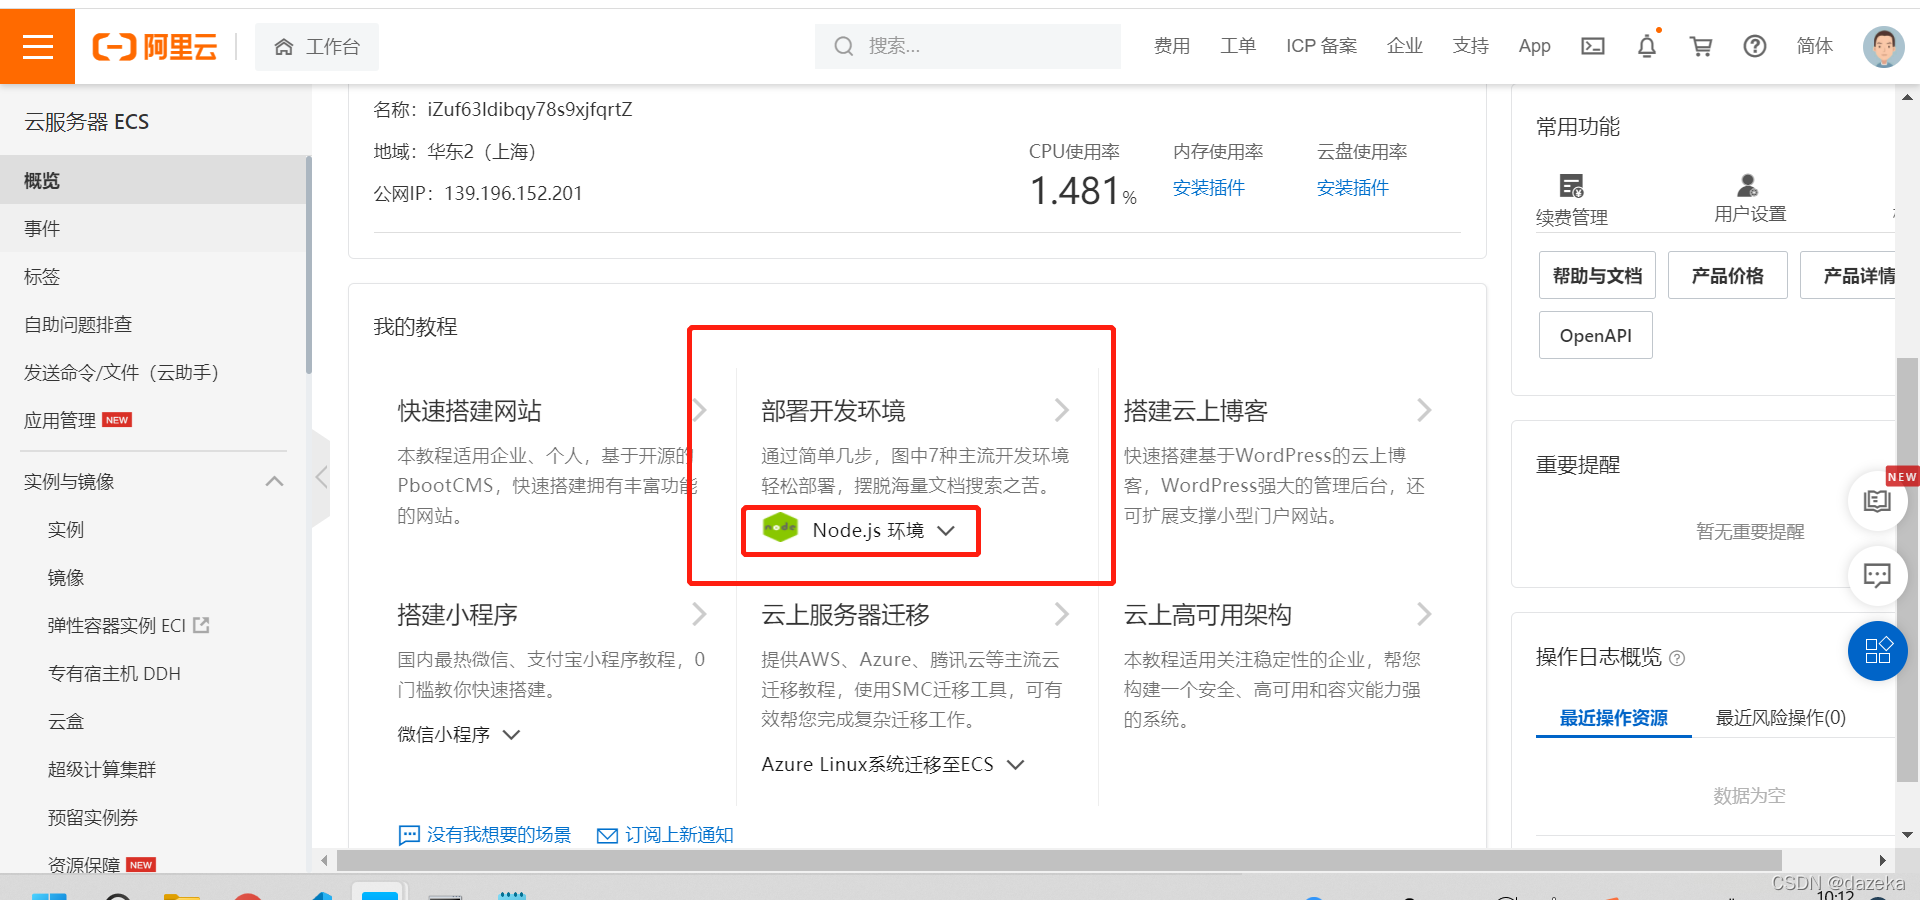Open 云上高可用架构 tutorial arrow
Screen dimensions: 1920x900
tap(1424, 614)
